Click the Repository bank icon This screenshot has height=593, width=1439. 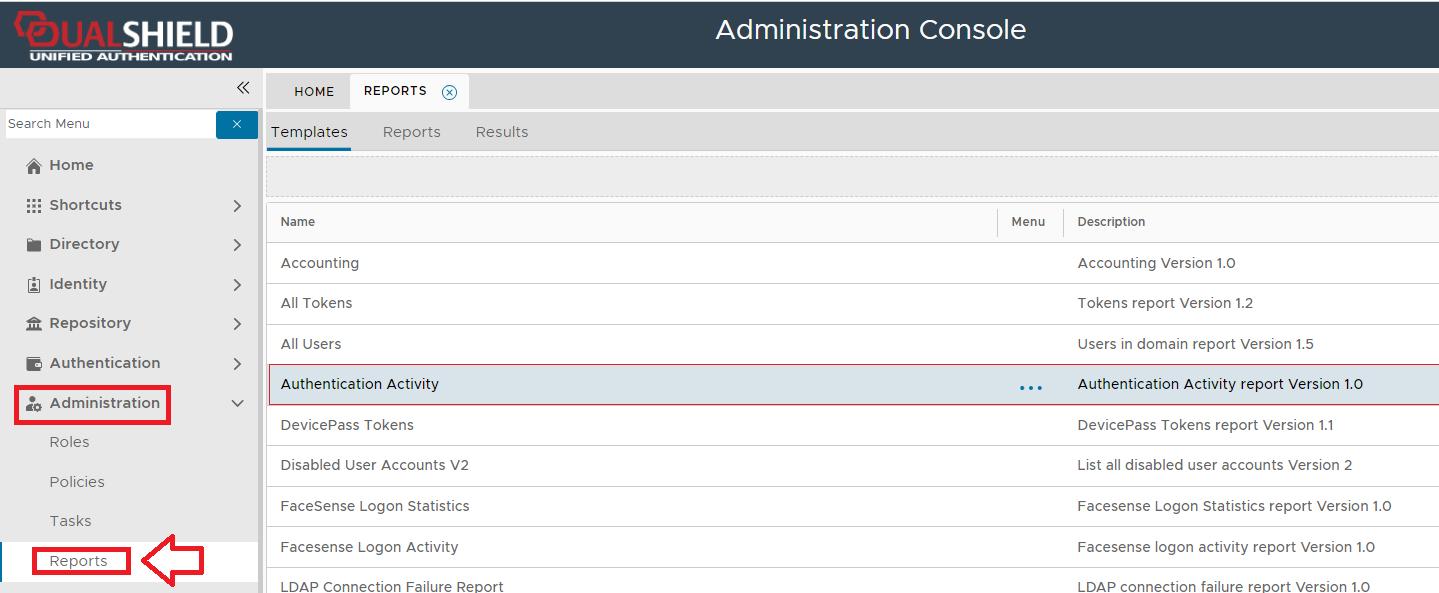point(34,324)
